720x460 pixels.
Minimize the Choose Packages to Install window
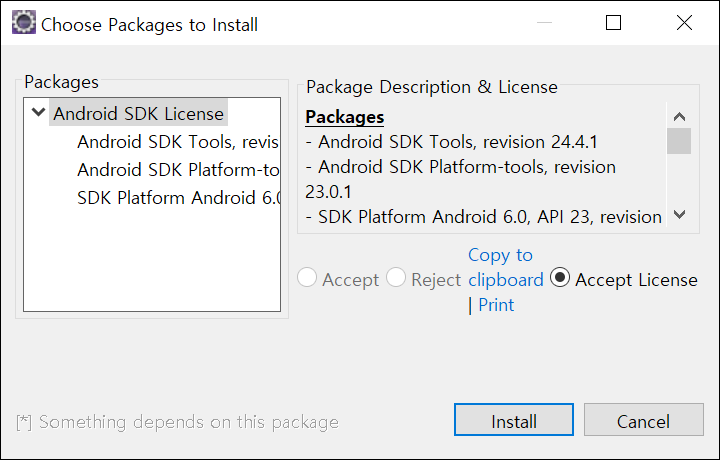point(544,22)
